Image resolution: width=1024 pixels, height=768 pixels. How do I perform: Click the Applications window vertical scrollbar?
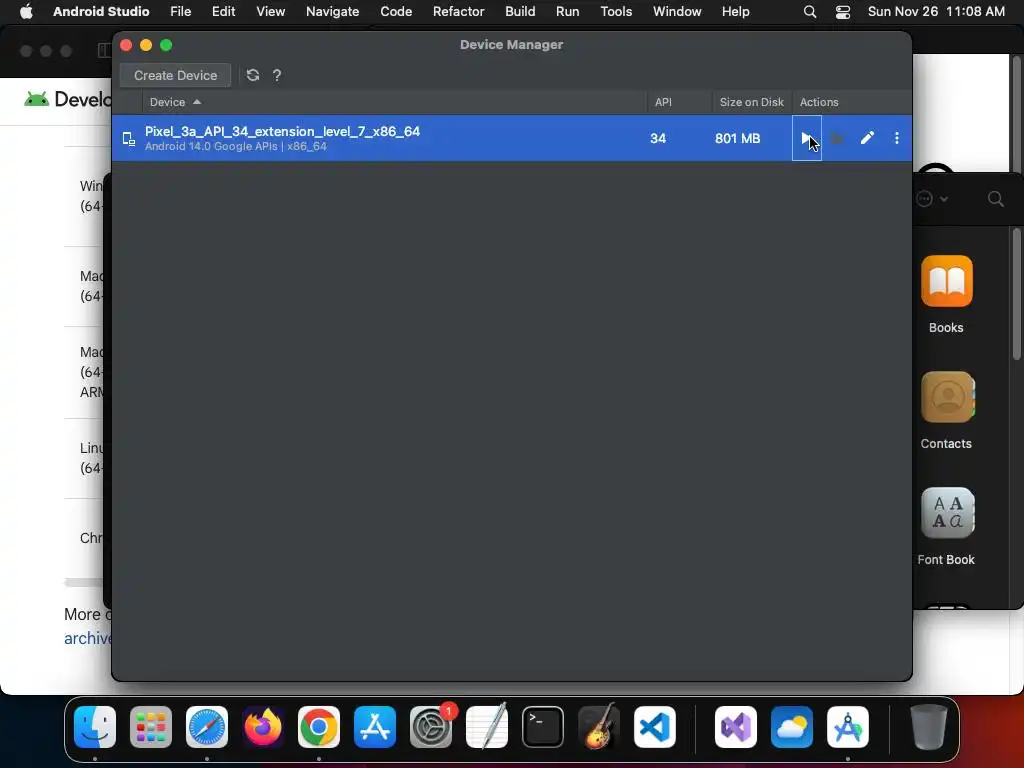(x=1017, y=294)
